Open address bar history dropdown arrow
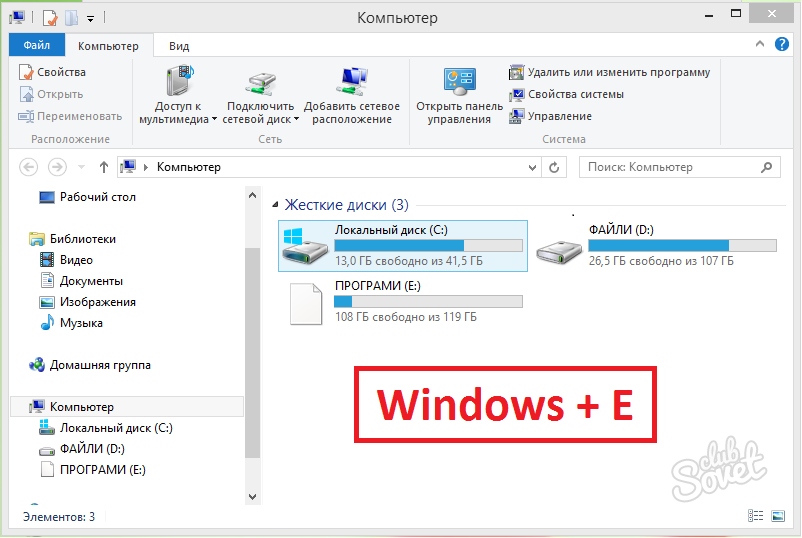802x538 pixels. 531,167
